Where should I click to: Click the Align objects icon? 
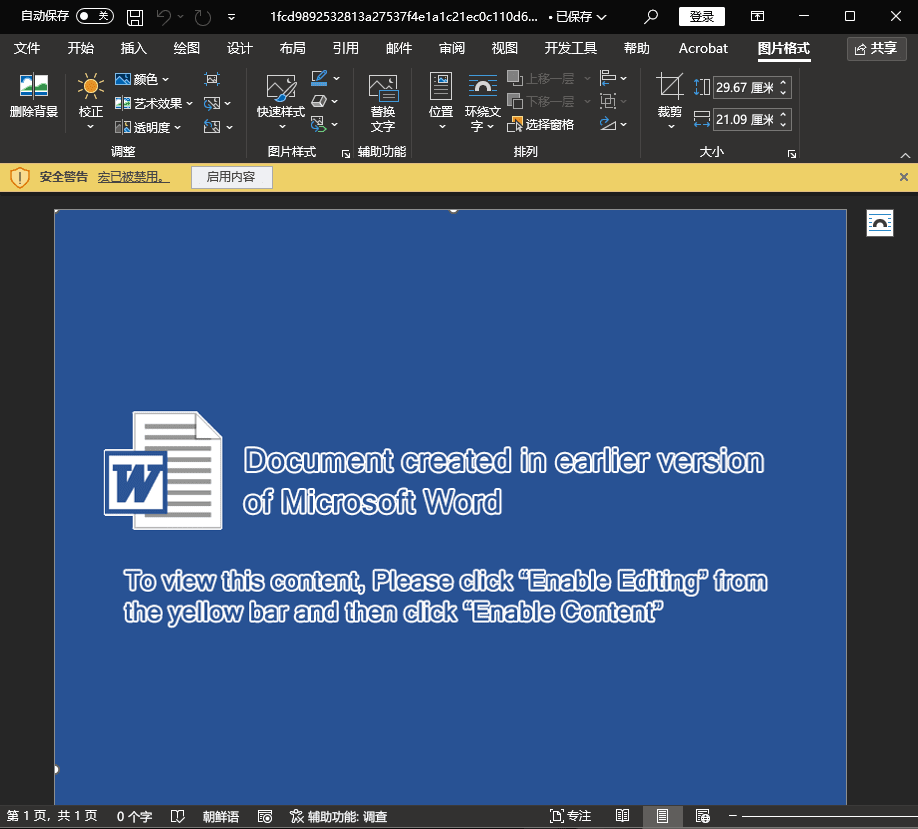(x=608, y=78)
